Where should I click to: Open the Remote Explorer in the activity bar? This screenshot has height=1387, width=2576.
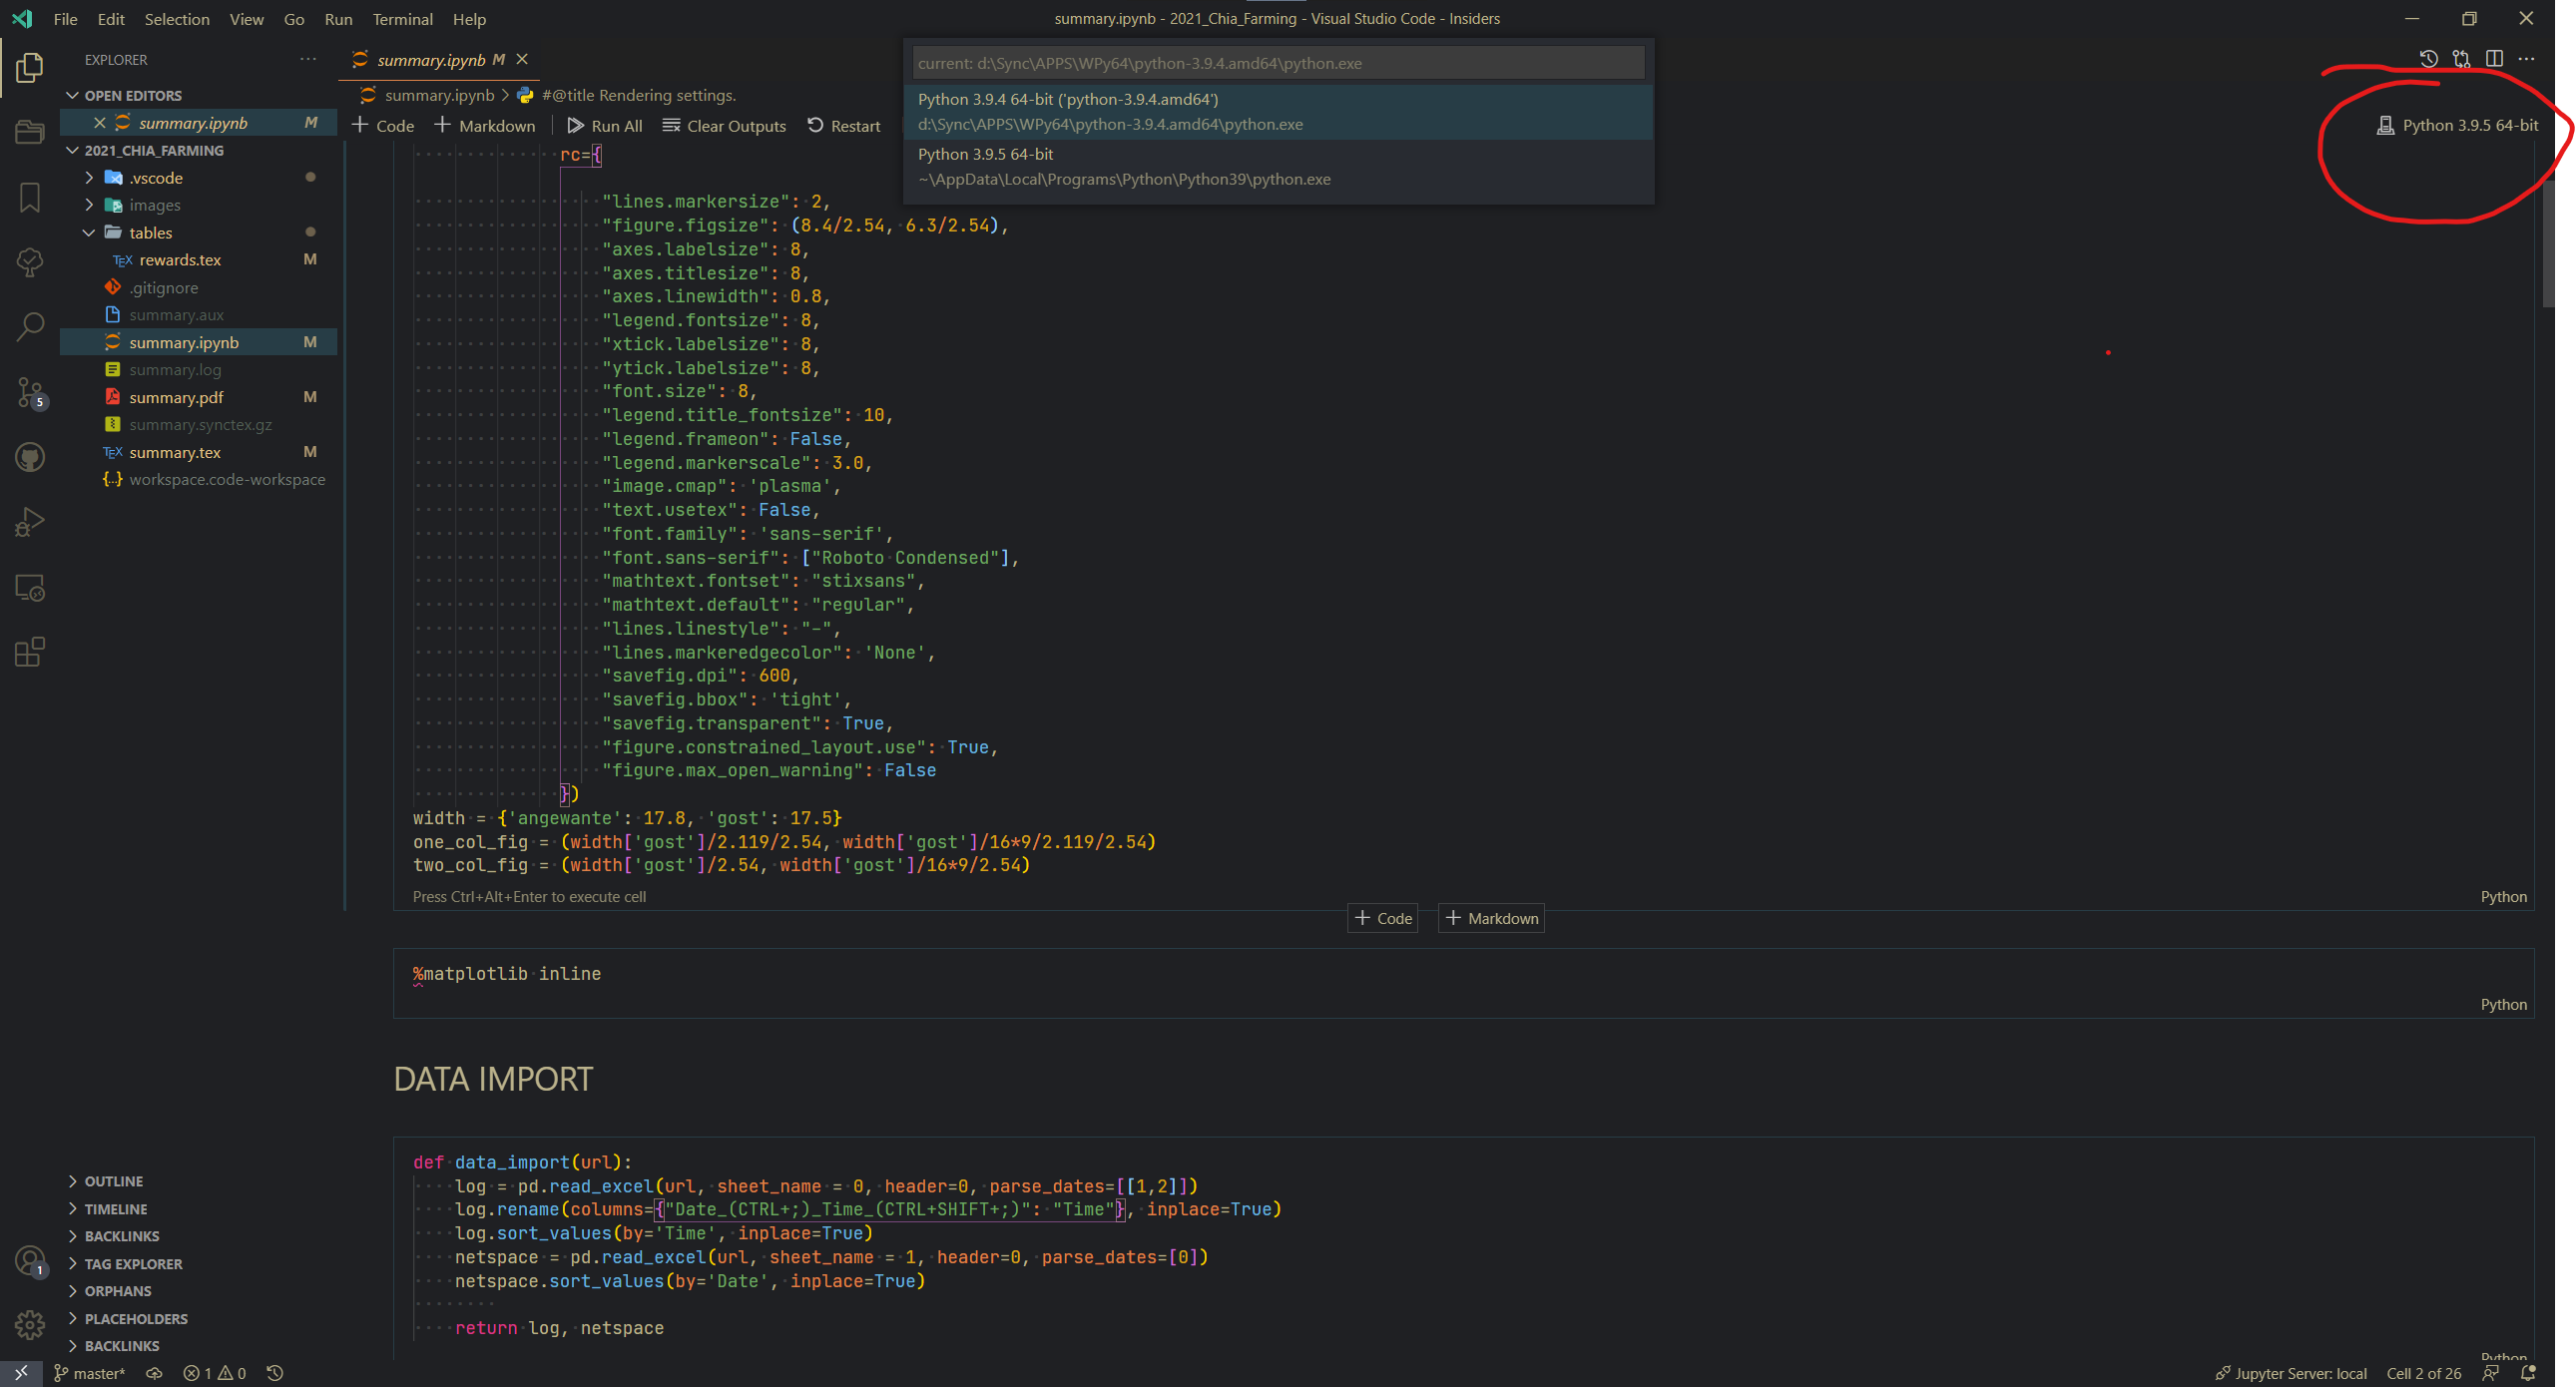[29, 588]
